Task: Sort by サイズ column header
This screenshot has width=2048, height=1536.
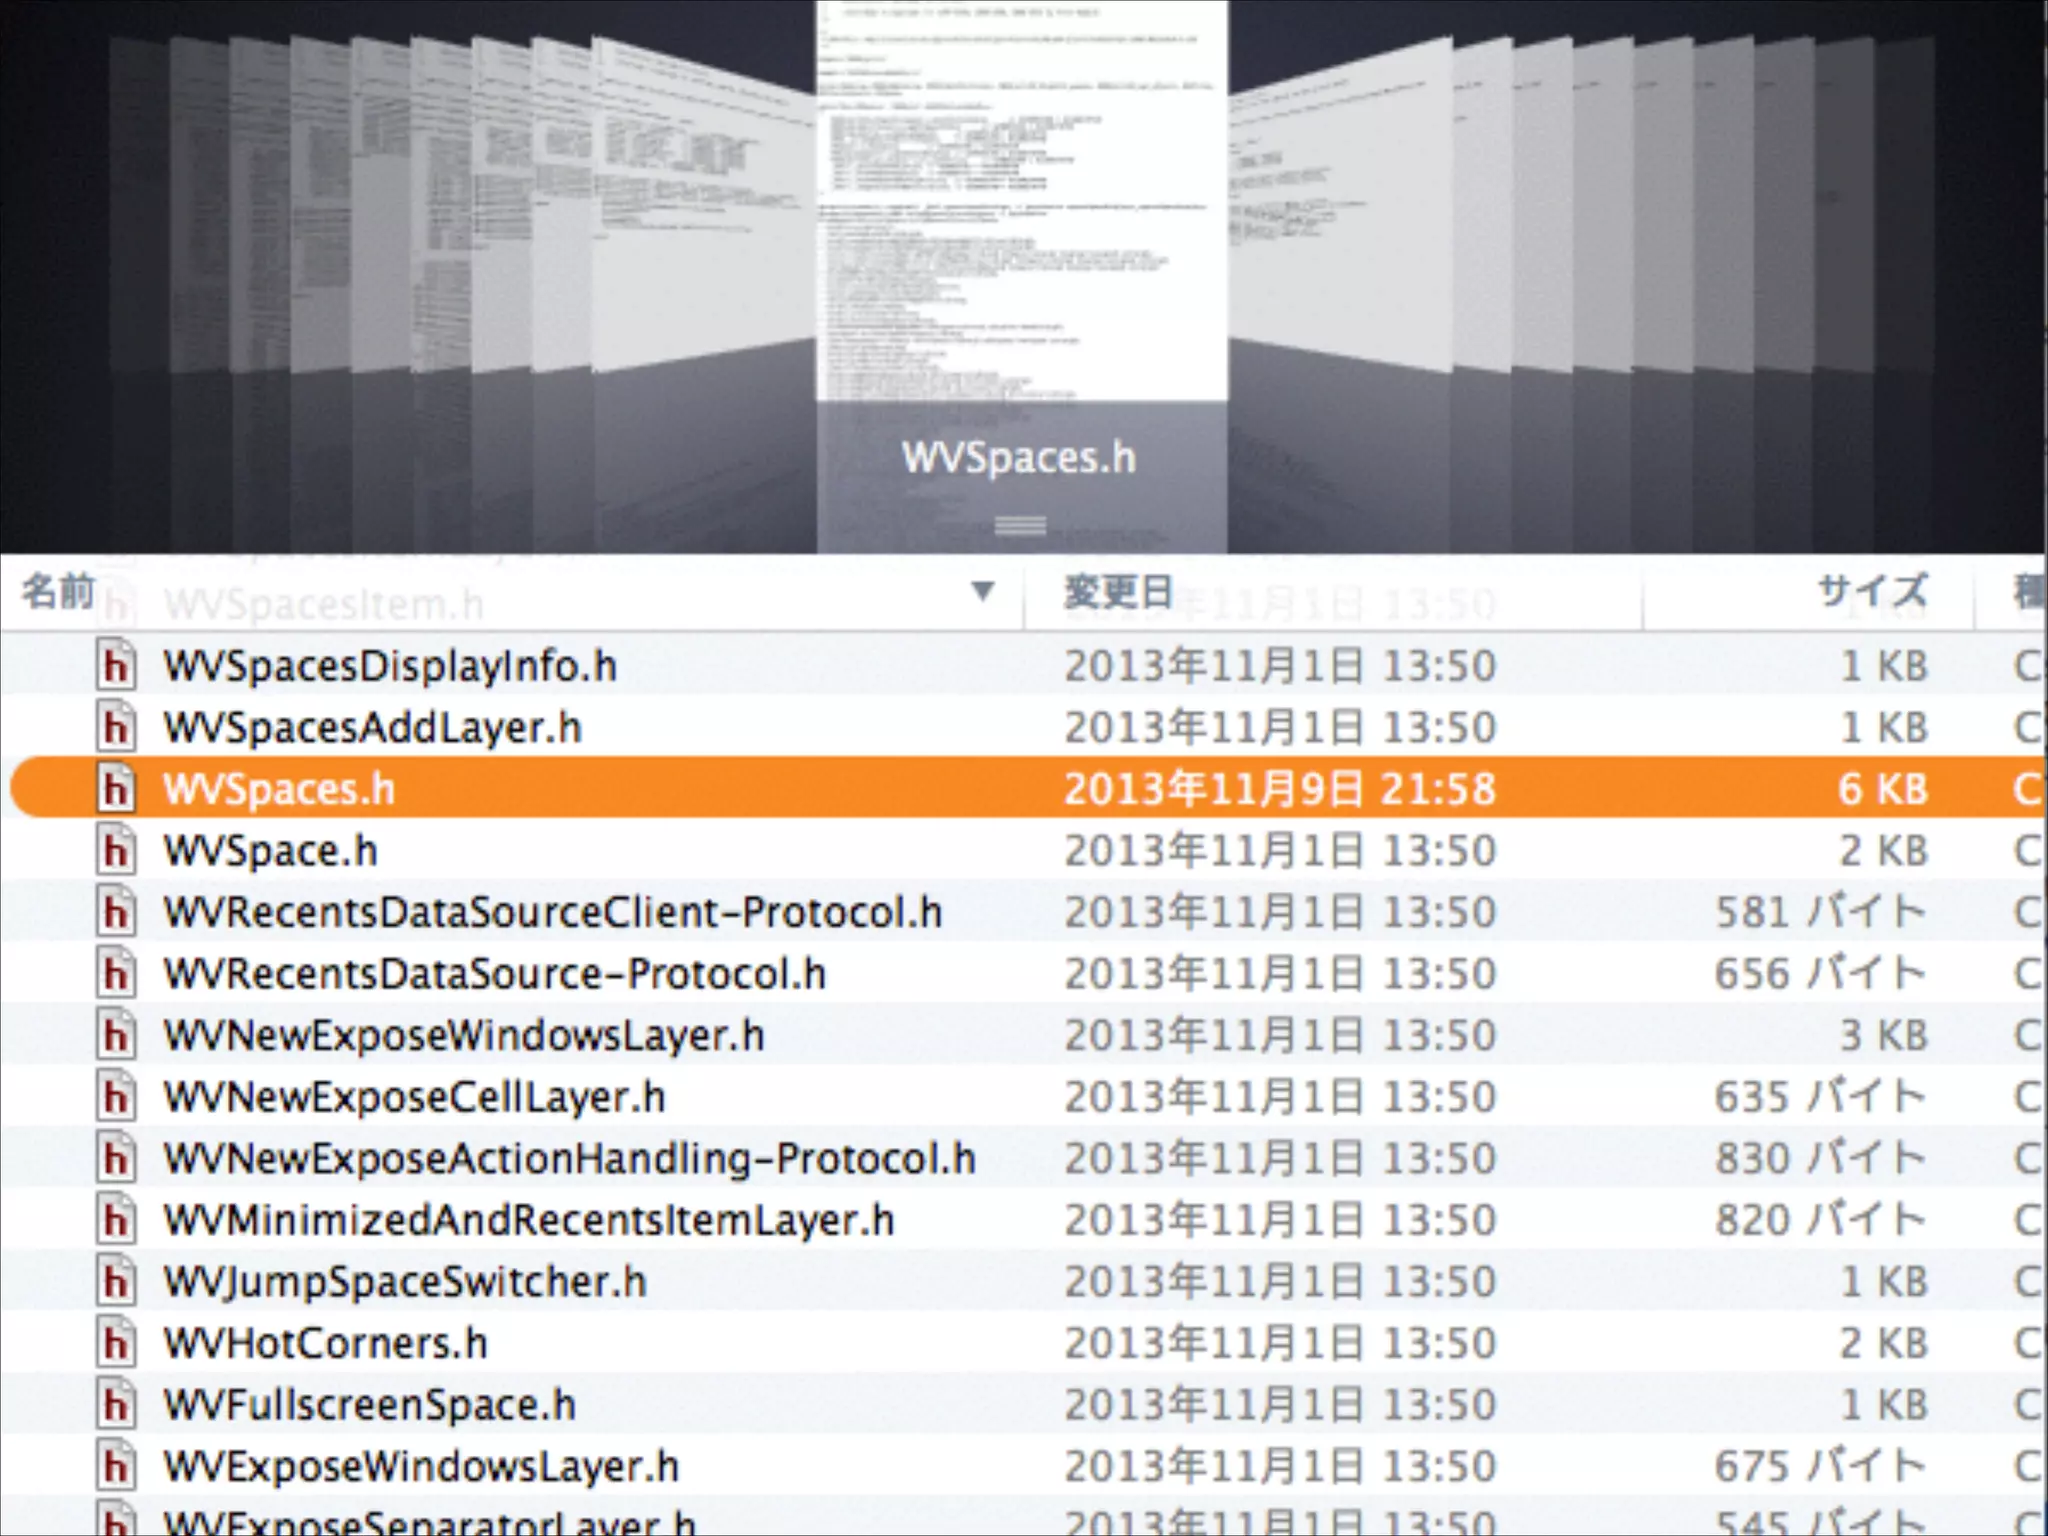Action: point(1870,592)
